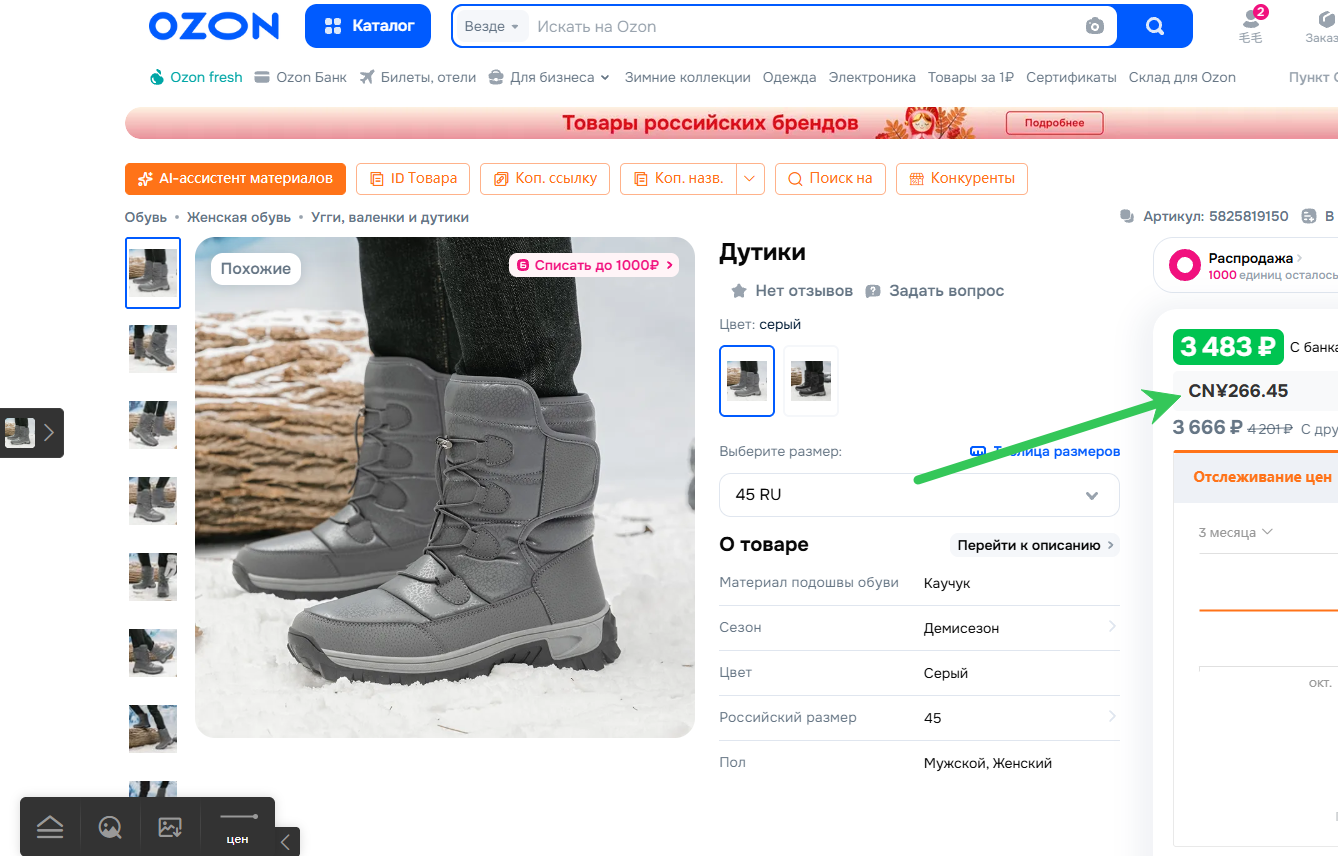Select the black color variant swatch
Viewport: 1338px width, 856px height.
pyautogui.click(x=811, y=381)
